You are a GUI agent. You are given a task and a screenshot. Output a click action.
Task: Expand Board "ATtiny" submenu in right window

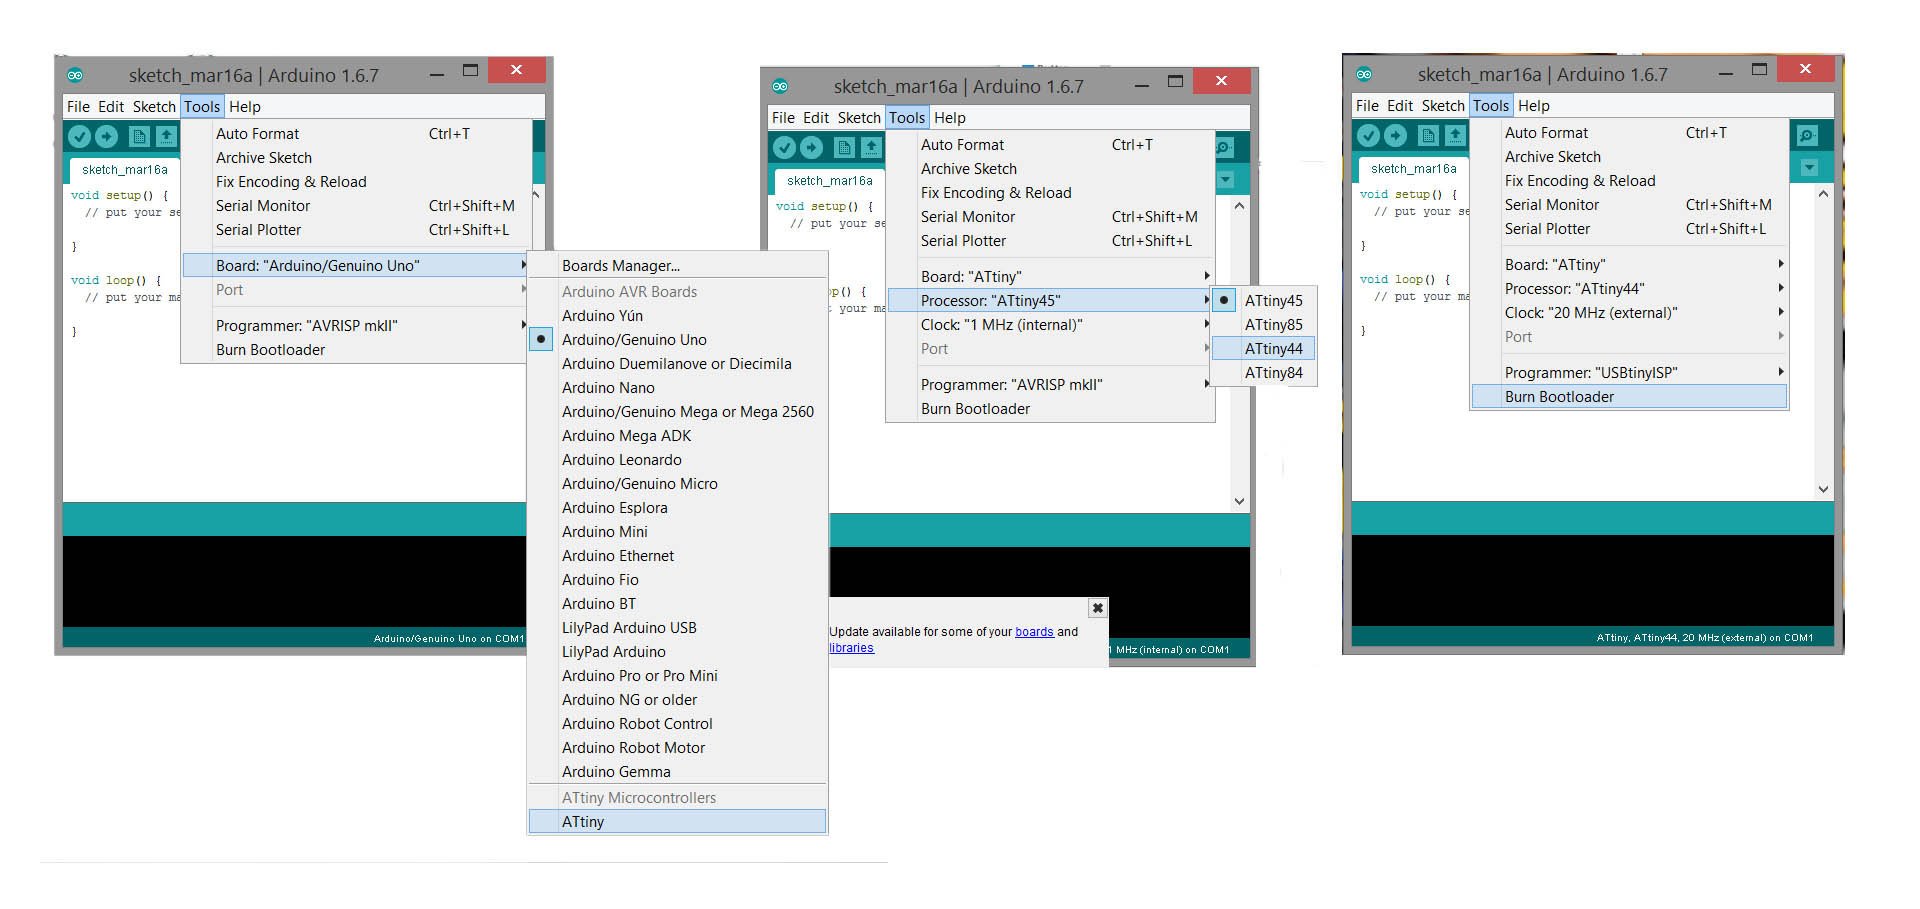[x=1629, y=265]
